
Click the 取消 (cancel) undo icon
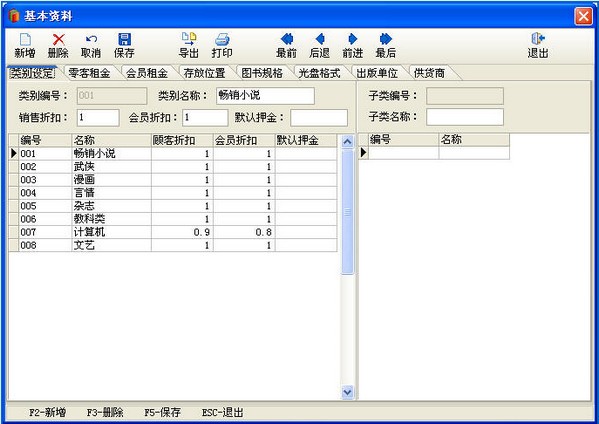[91, 39]
